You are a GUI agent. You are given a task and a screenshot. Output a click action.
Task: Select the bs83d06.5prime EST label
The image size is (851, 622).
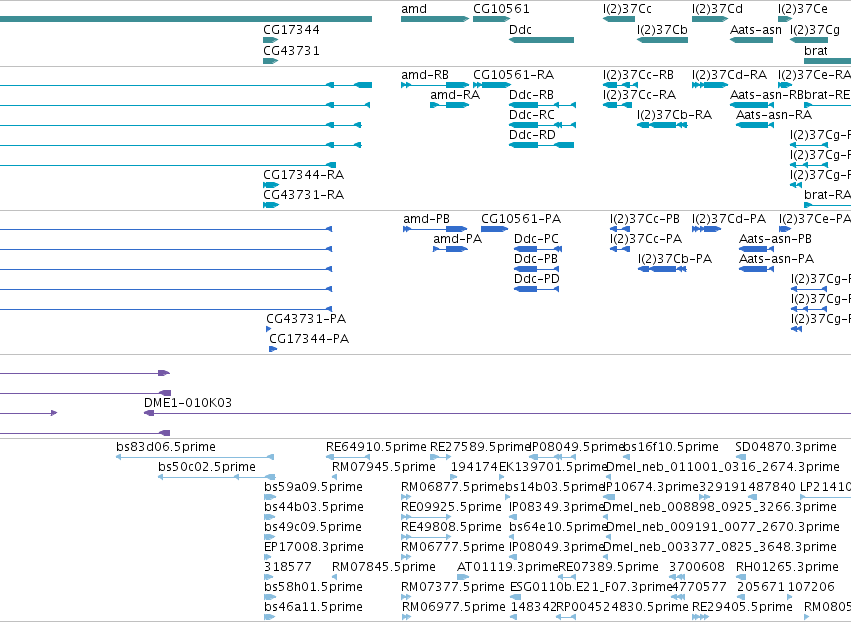166,447
